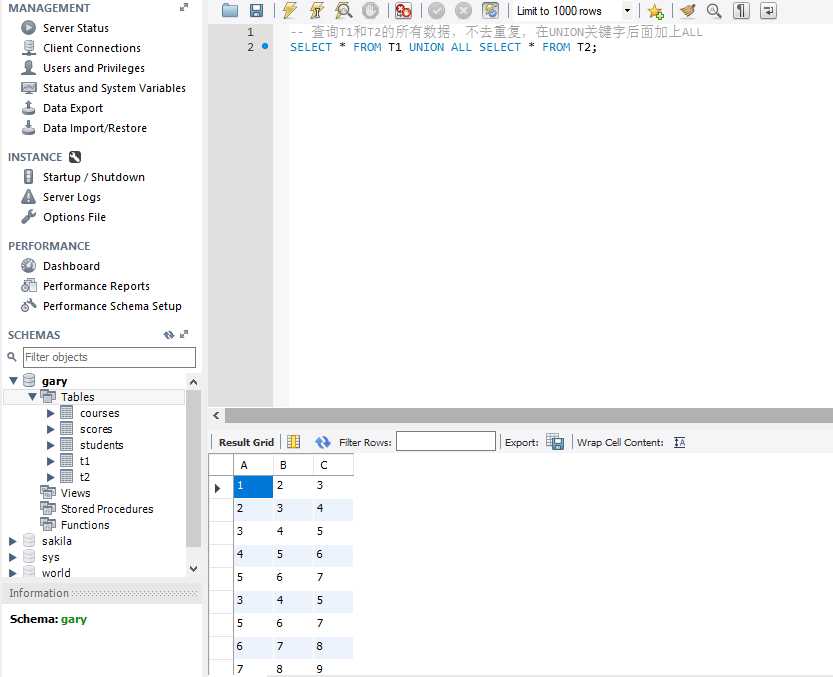Select the Views node
833x677 pixels.
pyautogui.click(x=75, y=493)
